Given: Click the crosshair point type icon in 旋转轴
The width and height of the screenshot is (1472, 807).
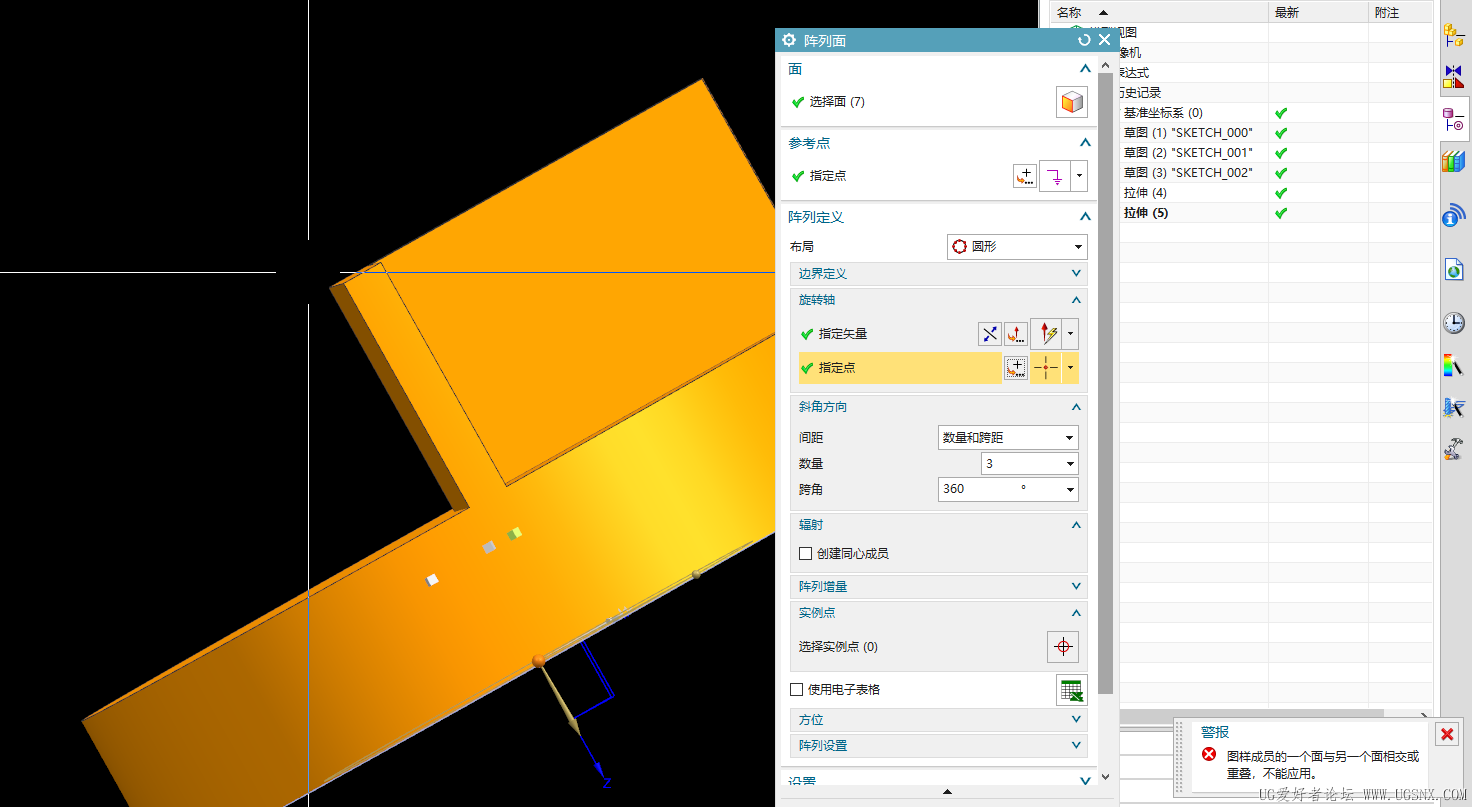Looking at the screenshot, I should (1046, 368).
